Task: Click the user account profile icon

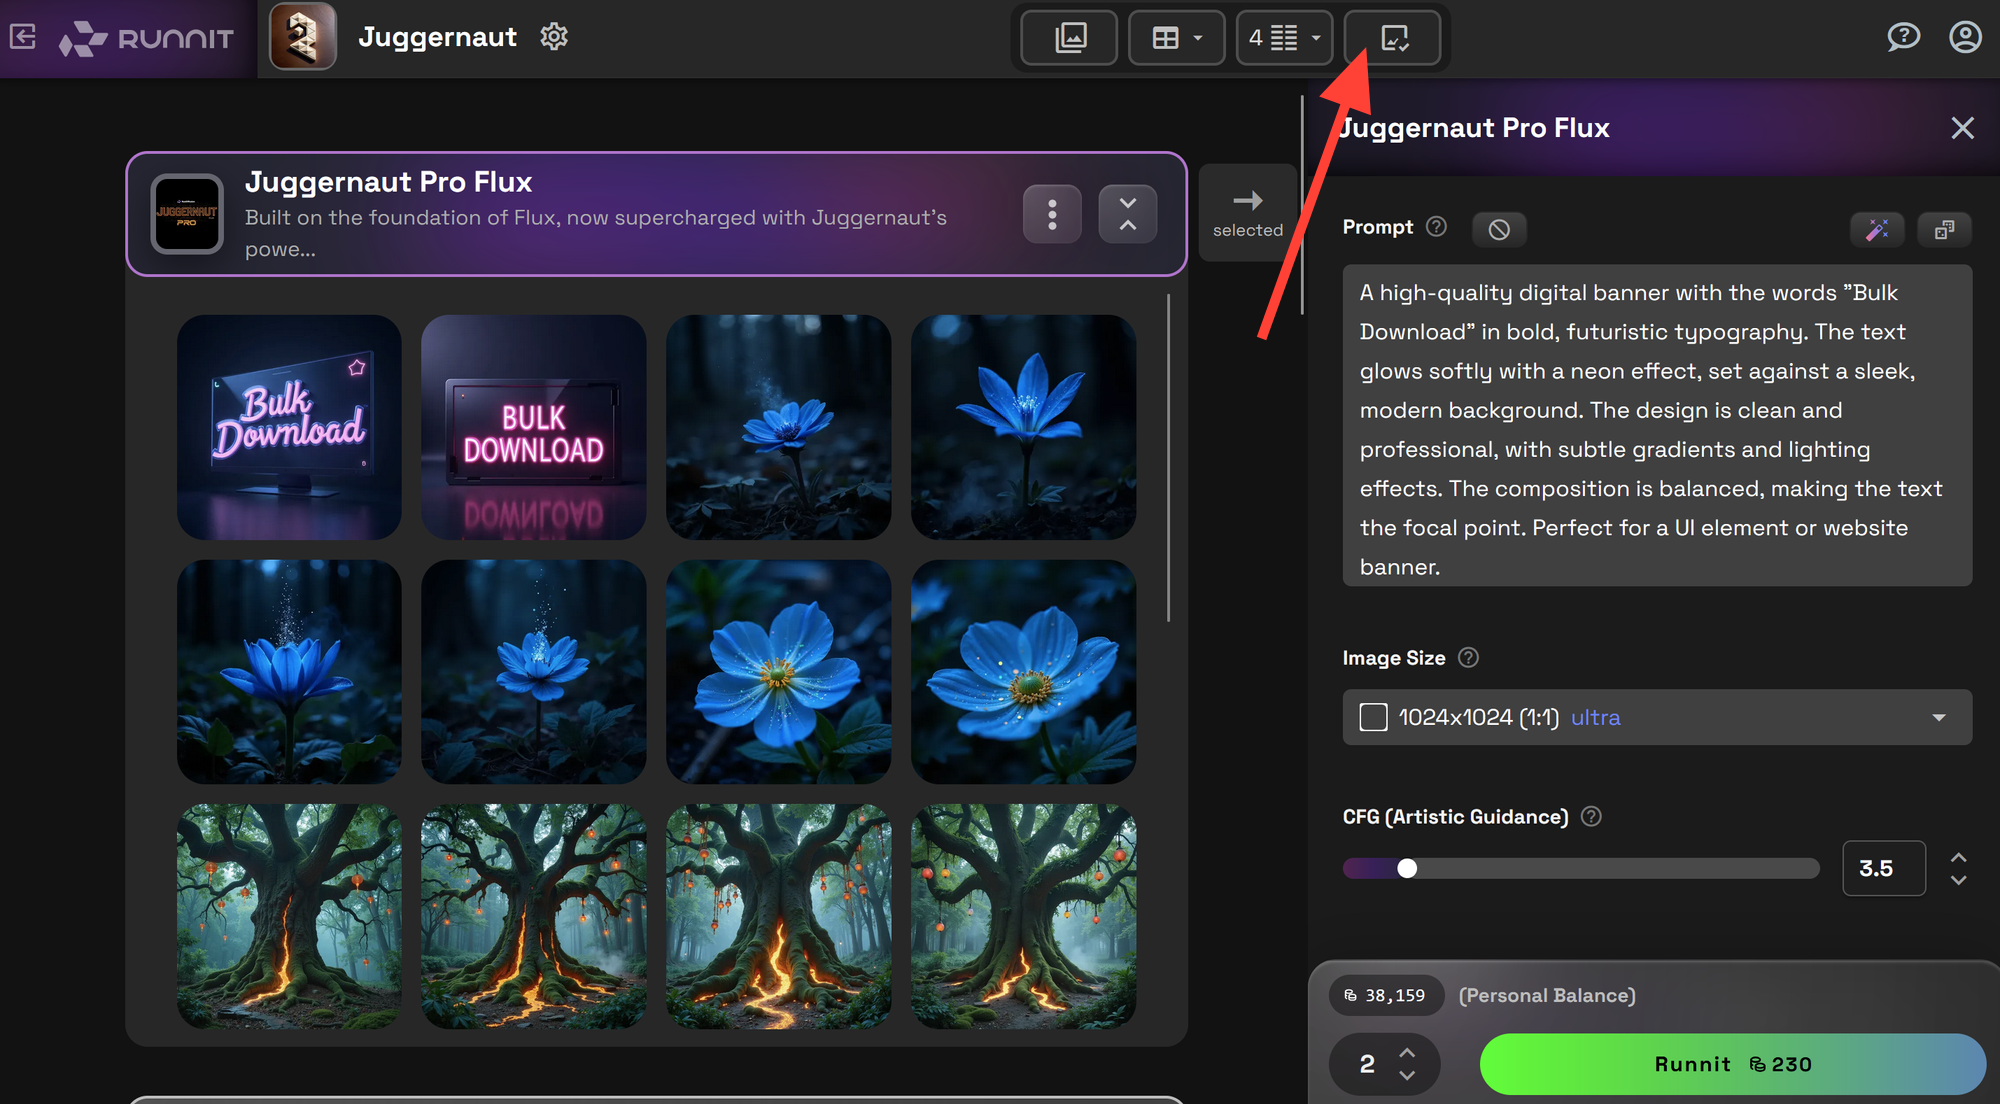Action: [1964, 37]
